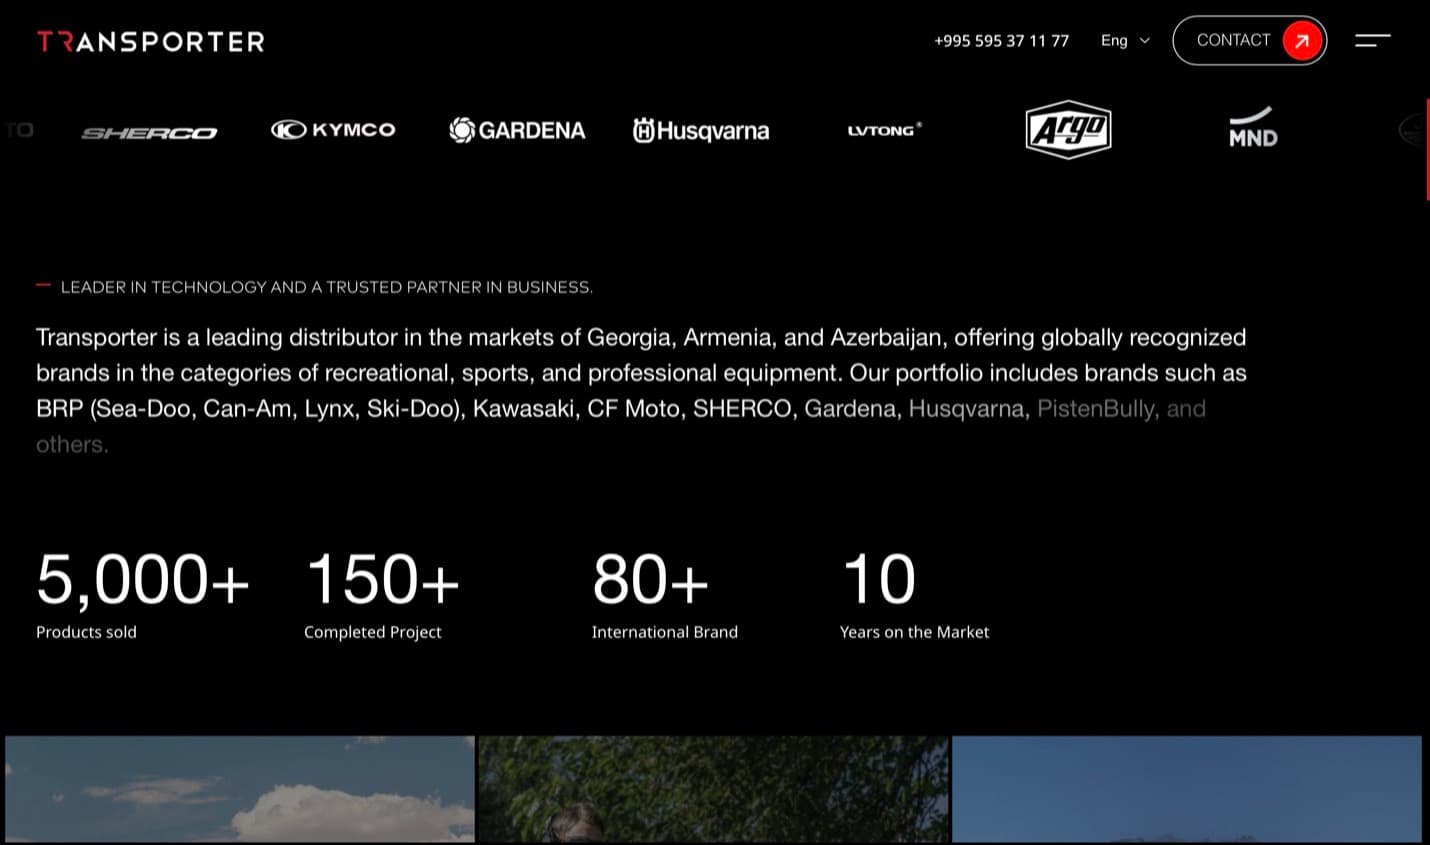Screen dimensions: 1430x845
Task: Click the 5,000+ figure
Action: click(143, 579)
